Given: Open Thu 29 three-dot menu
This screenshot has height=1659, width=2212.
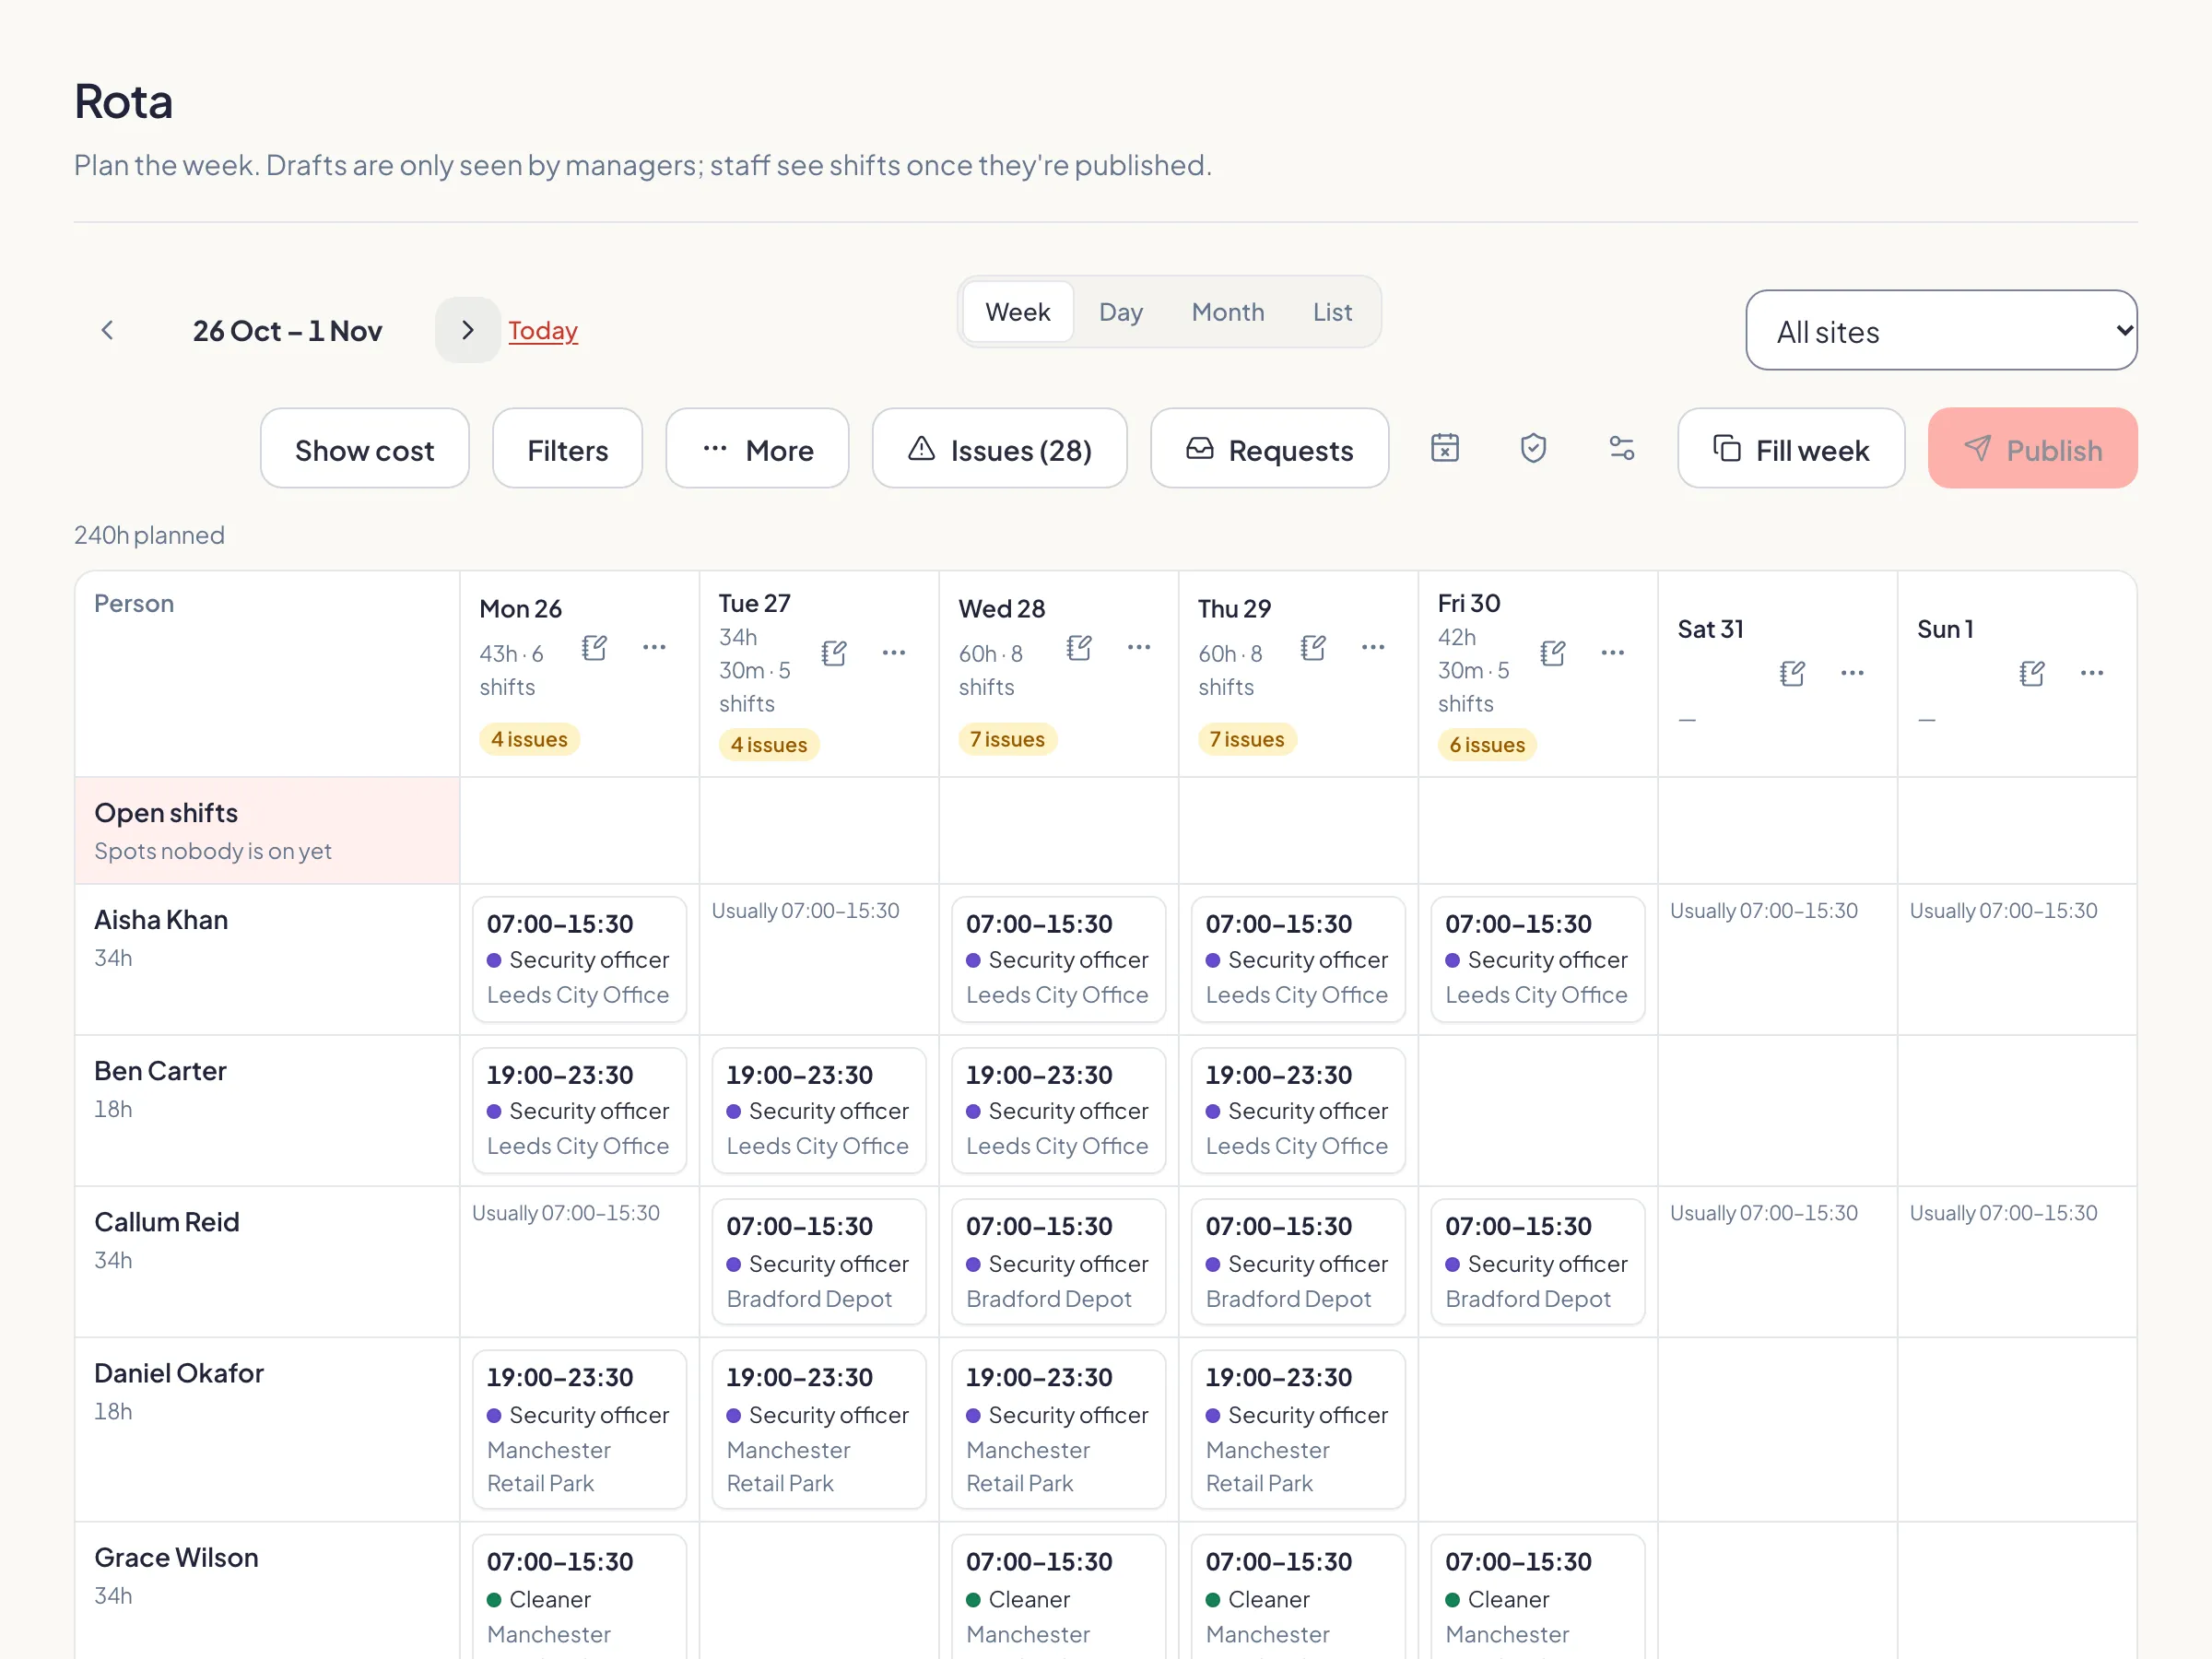Looking at the screenshot, I should (1373, 648).
